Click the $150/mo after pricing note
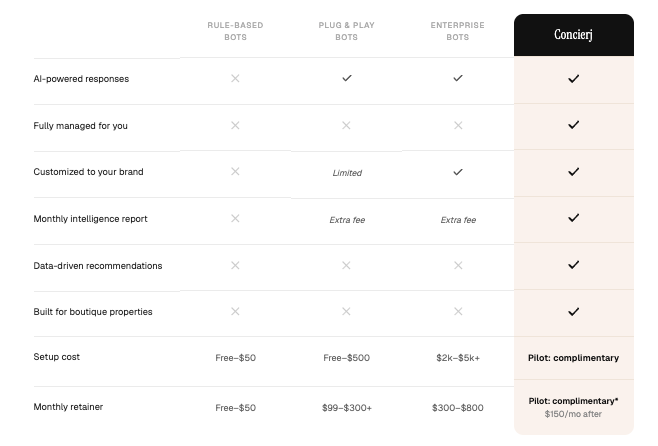This screenshot has height=446, width=658. pos(573,414)
